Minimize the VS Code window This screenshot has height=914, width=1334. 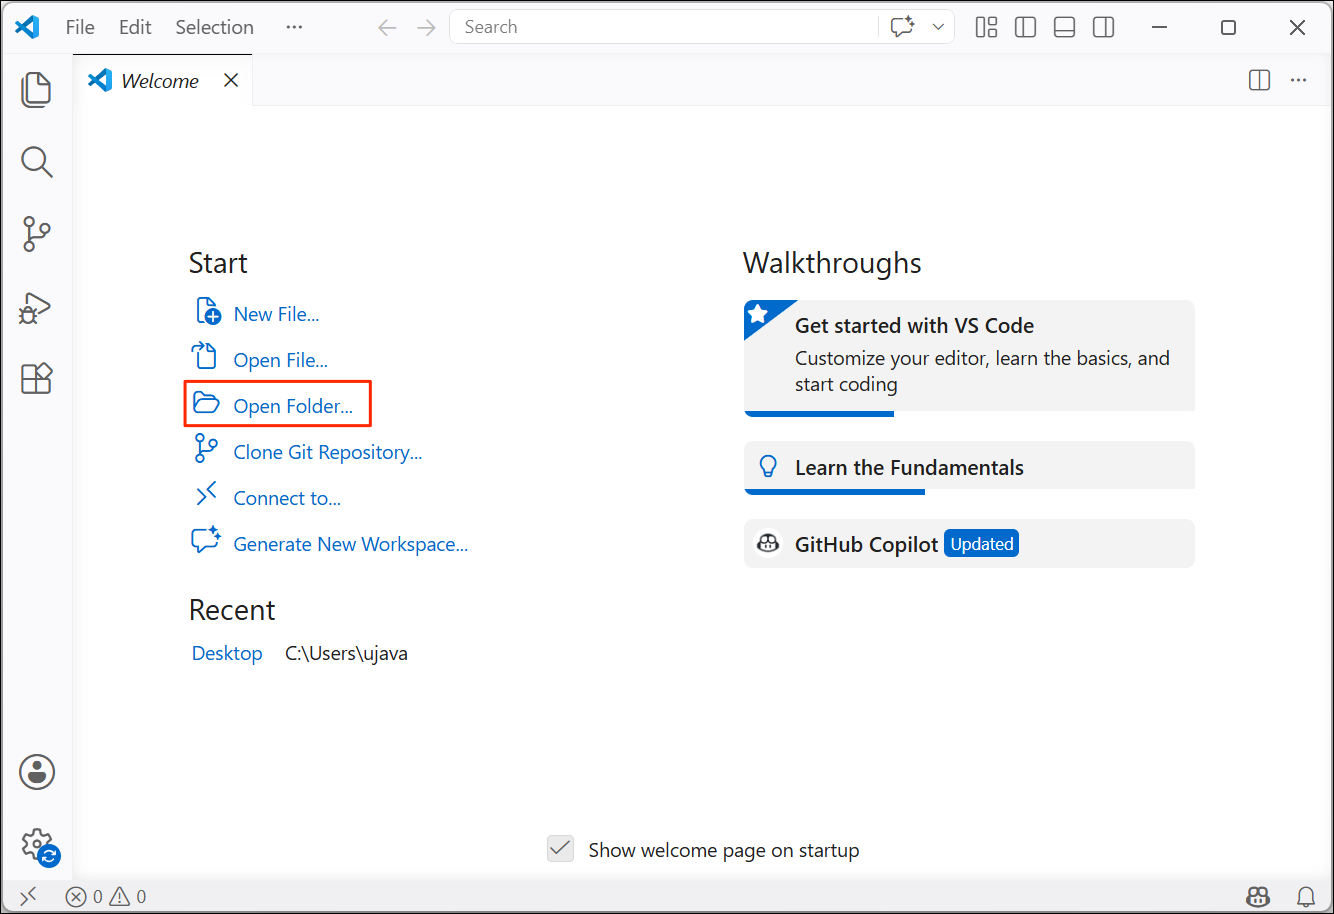pyautogui.click(x=1160, y=27)
